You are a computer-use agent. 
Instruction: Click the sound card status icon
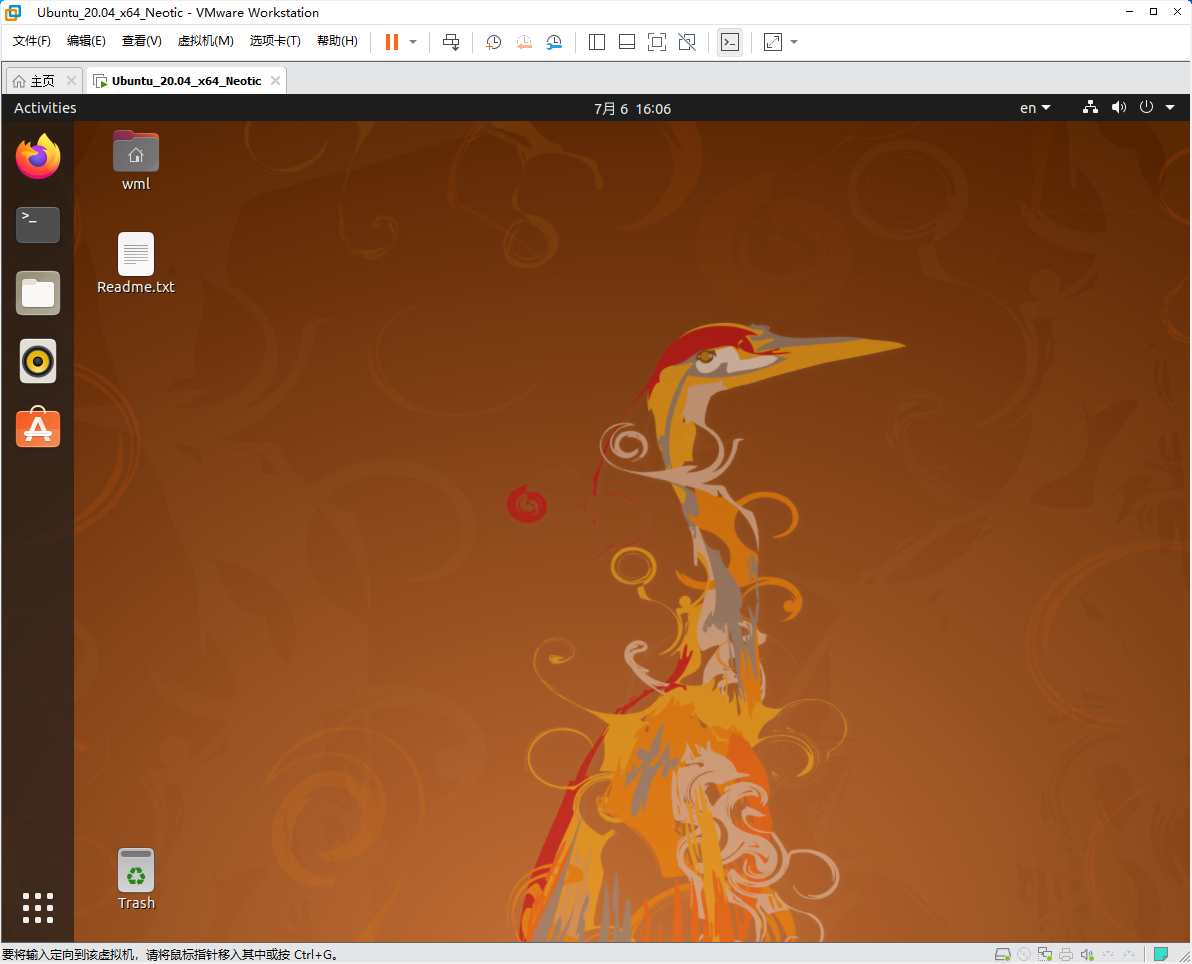click(1087, 954)
